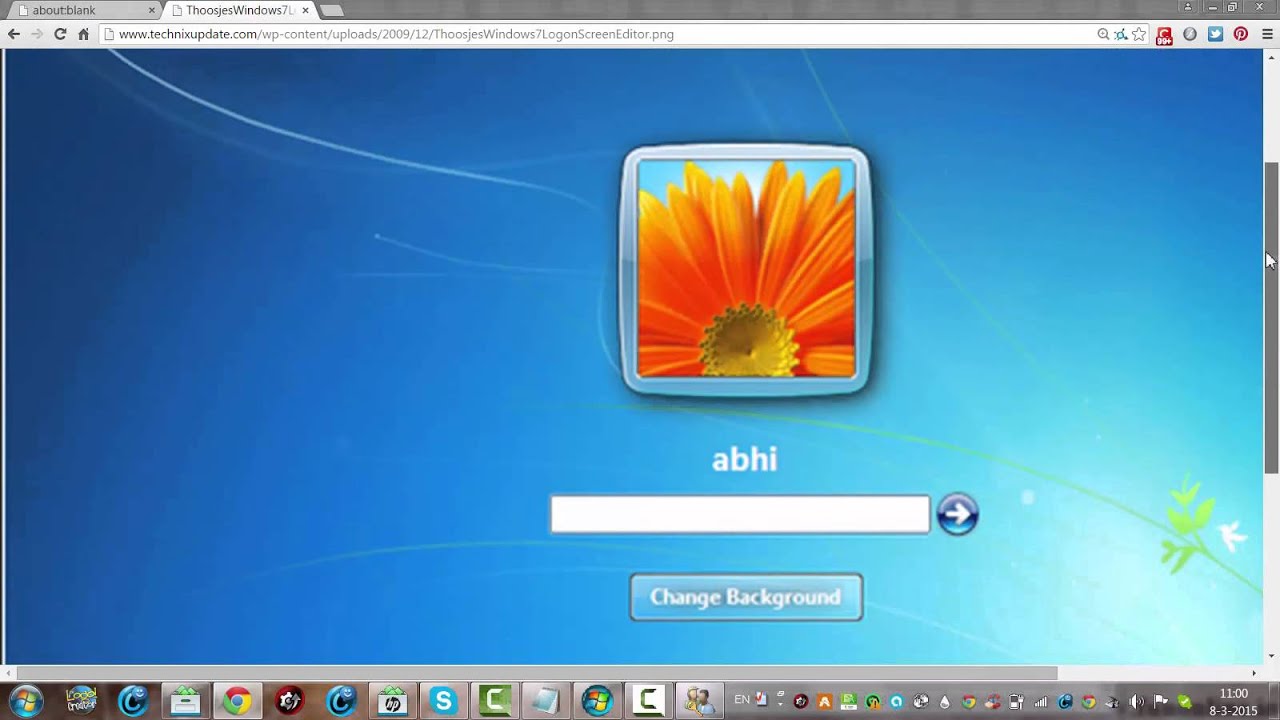Open the first Camtasia taskbar icon

(495, 701)
